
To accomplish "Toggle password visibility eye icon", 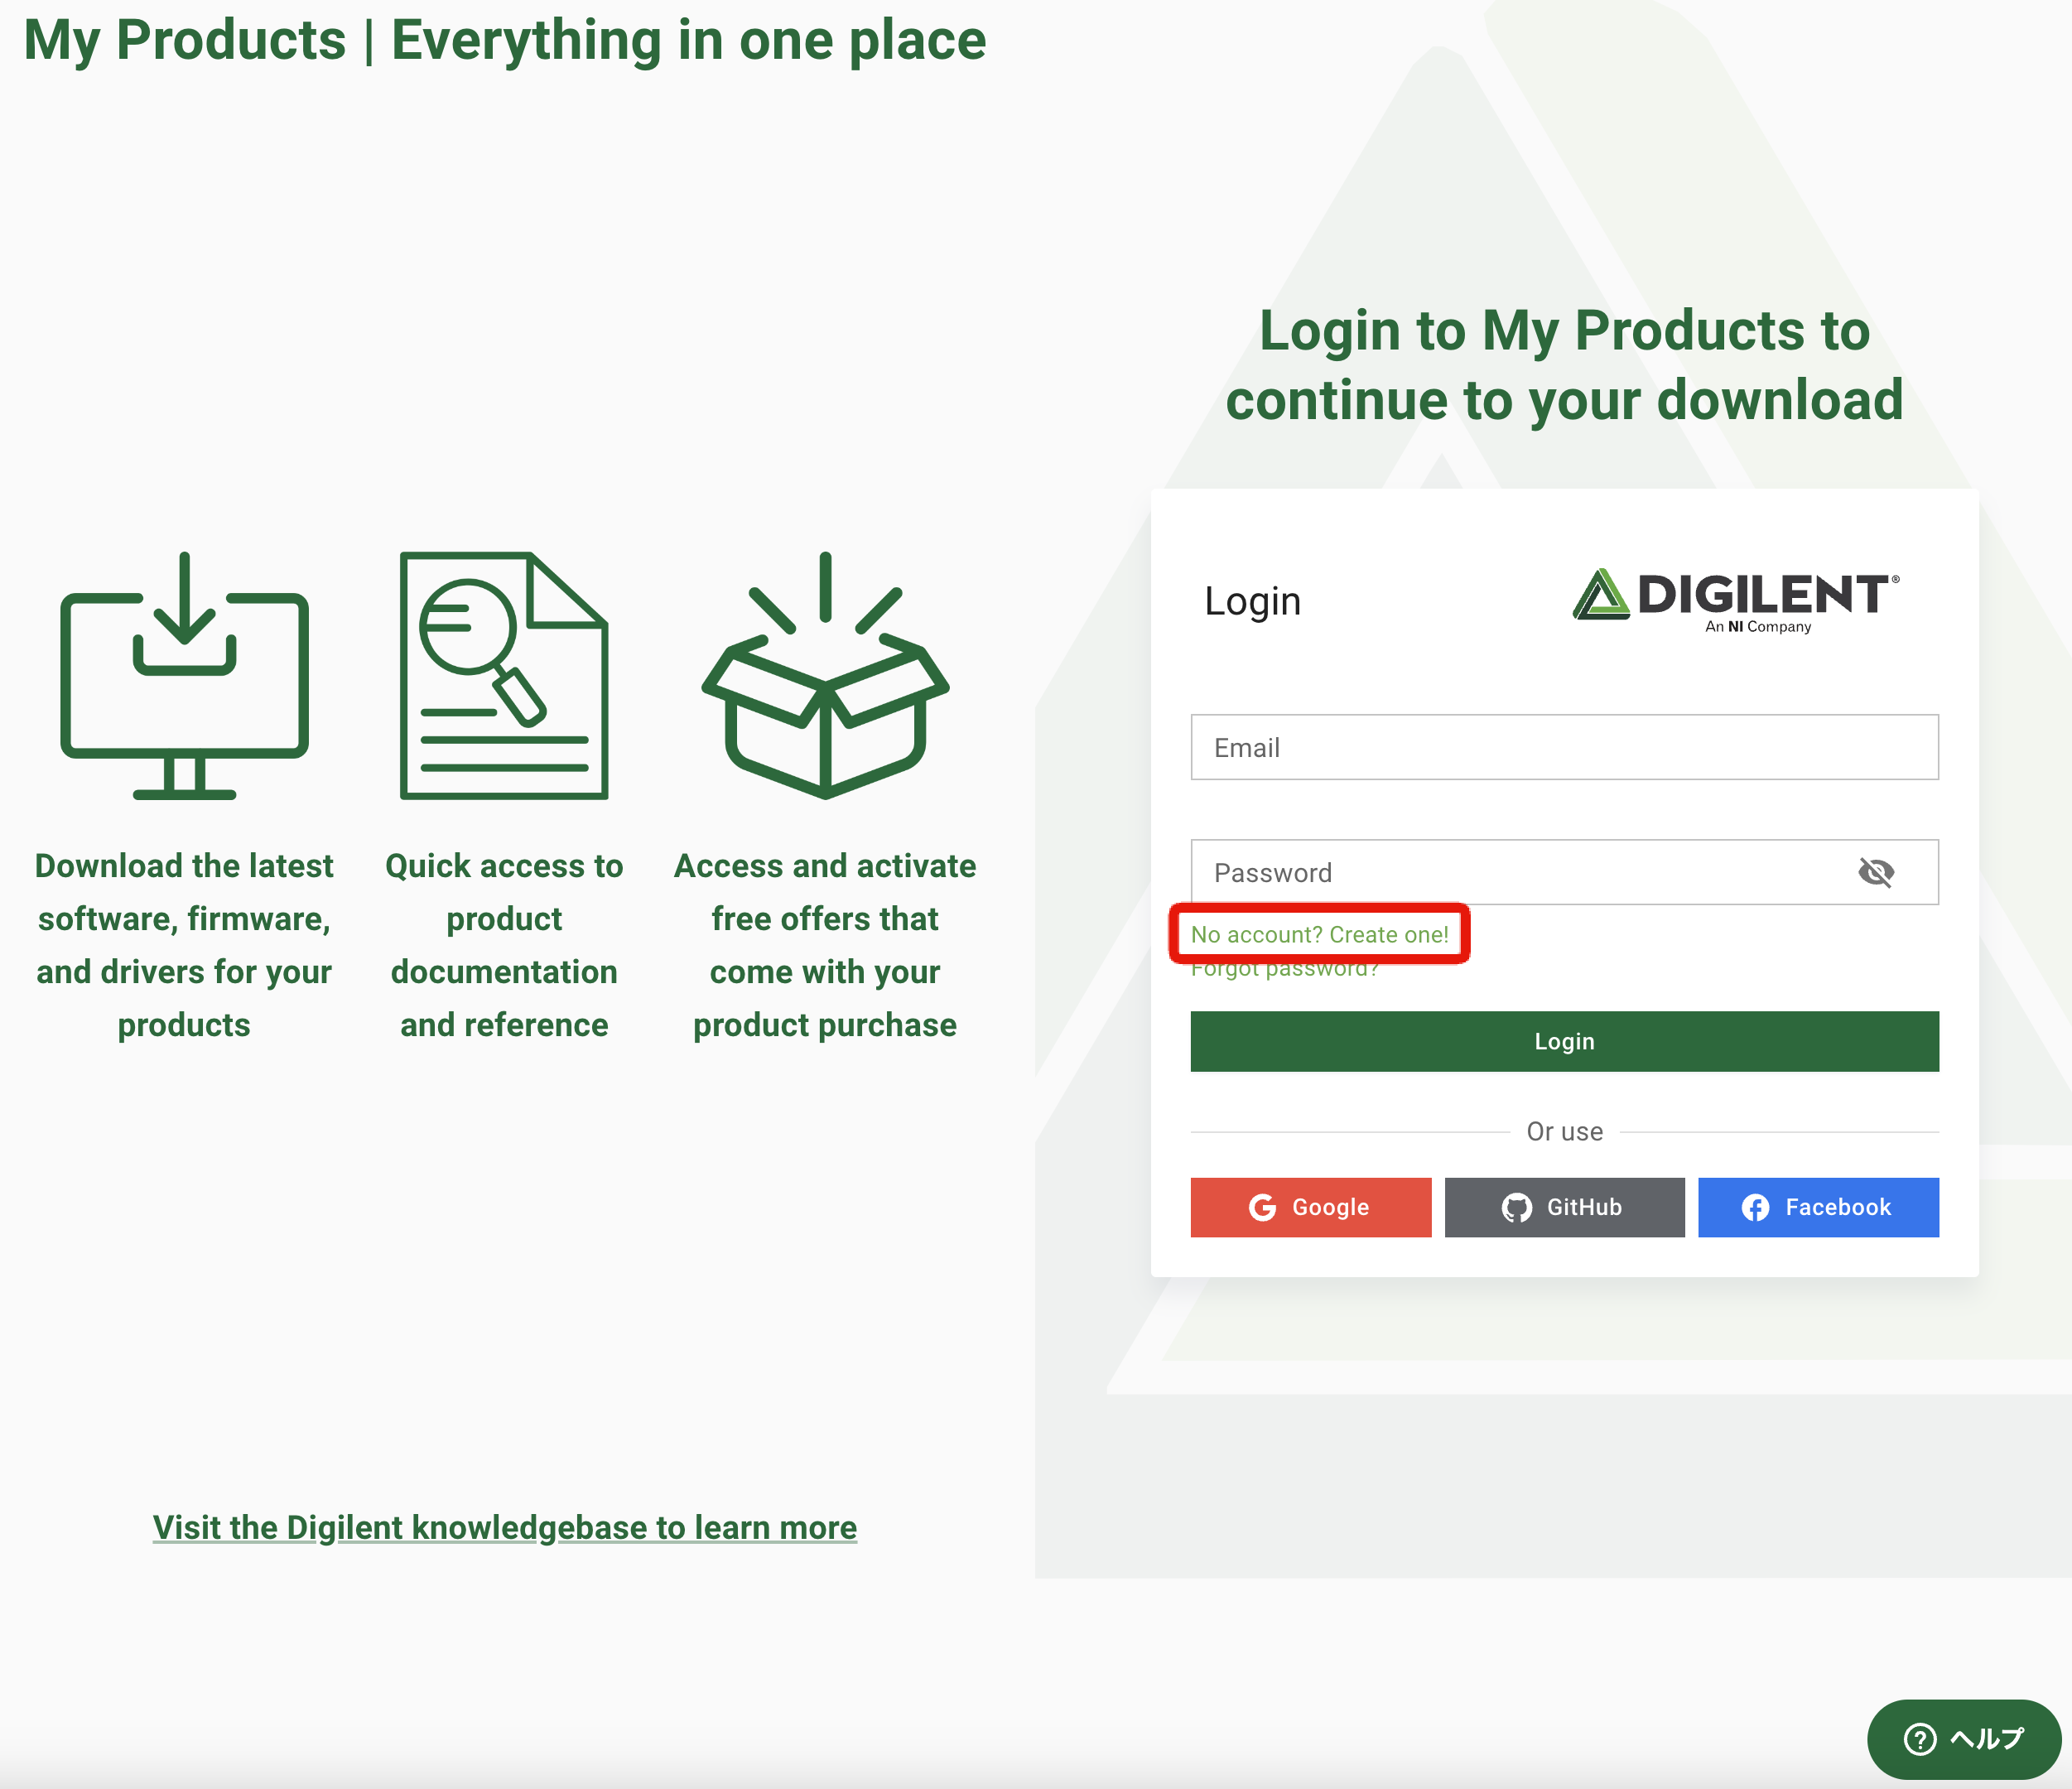I will coord(1875,872).
